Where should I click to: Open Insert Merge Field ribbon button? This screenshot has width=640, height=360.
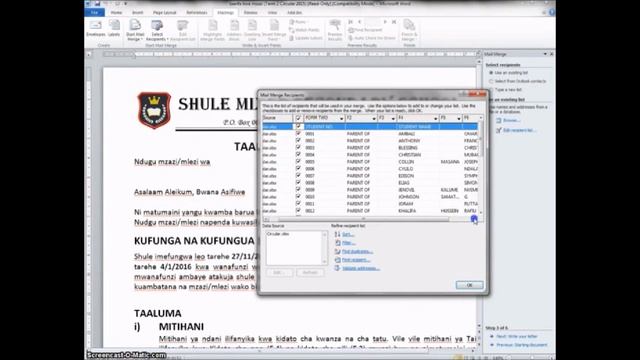click(x=274, y=30)
